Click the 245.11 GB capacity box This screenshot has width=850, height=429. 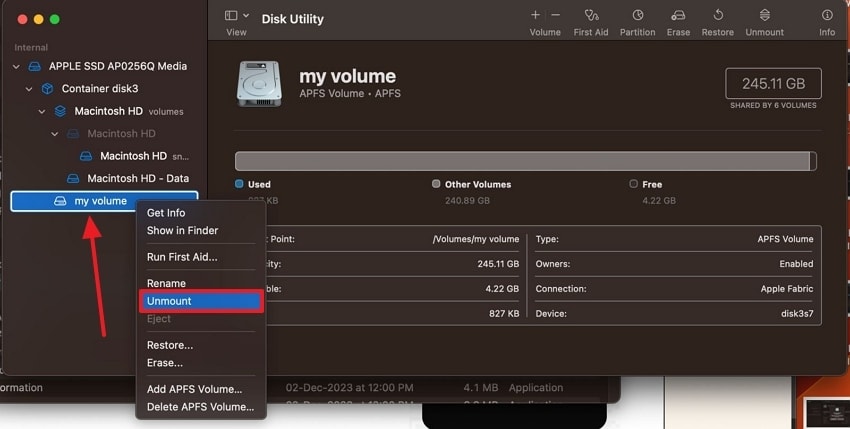pos(773,84)
